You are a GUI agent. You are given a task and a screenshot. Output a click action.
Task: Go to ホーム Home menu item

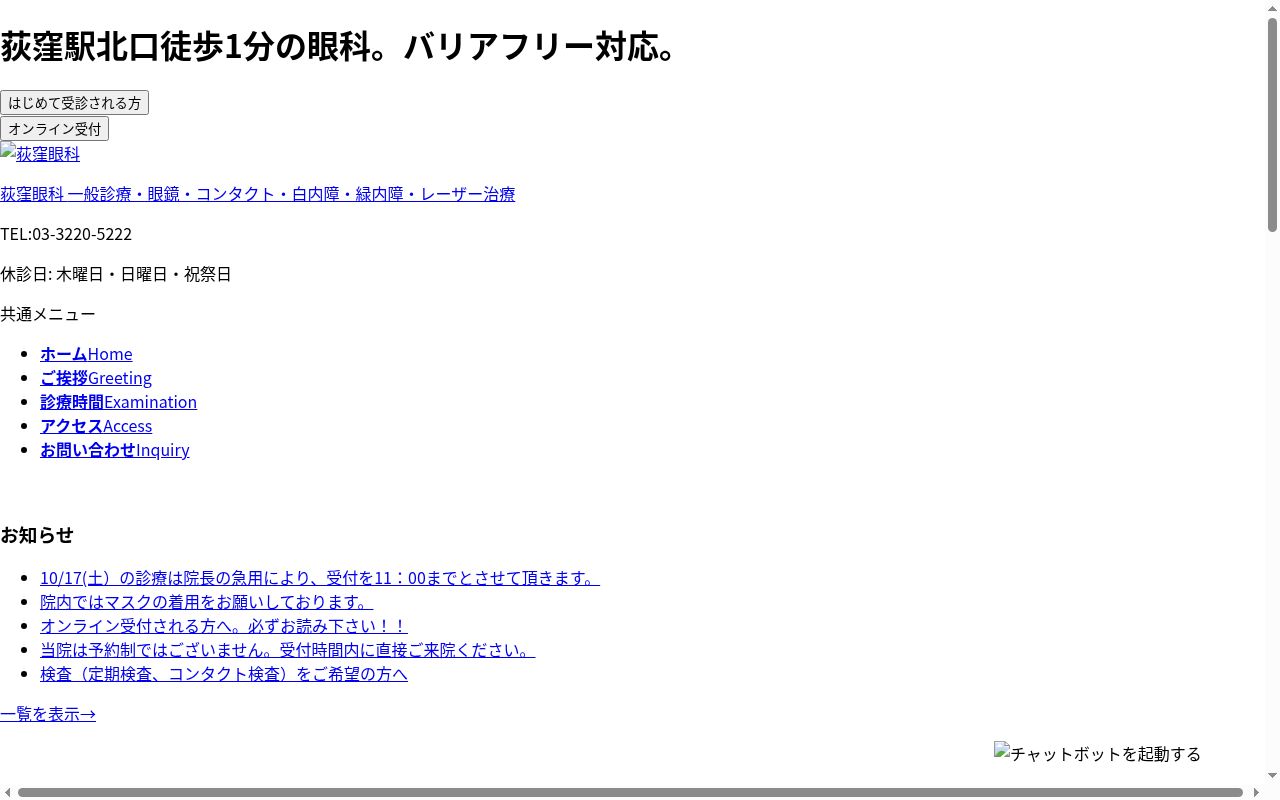86,354
